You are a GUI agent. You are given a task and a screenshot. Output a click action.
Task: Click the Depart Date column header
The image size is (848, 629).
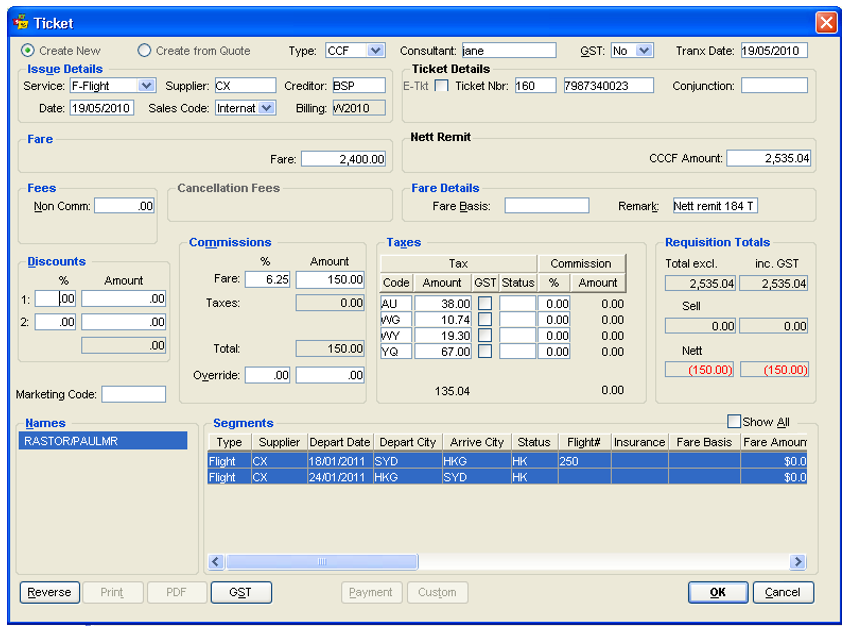point(340,442)
